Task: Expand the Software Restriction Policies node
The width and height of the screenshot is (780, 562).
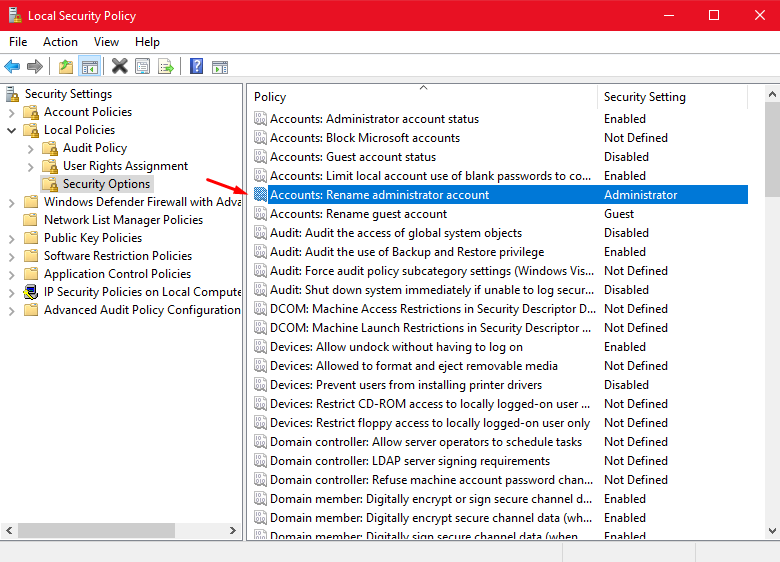Action: (11, 257)
